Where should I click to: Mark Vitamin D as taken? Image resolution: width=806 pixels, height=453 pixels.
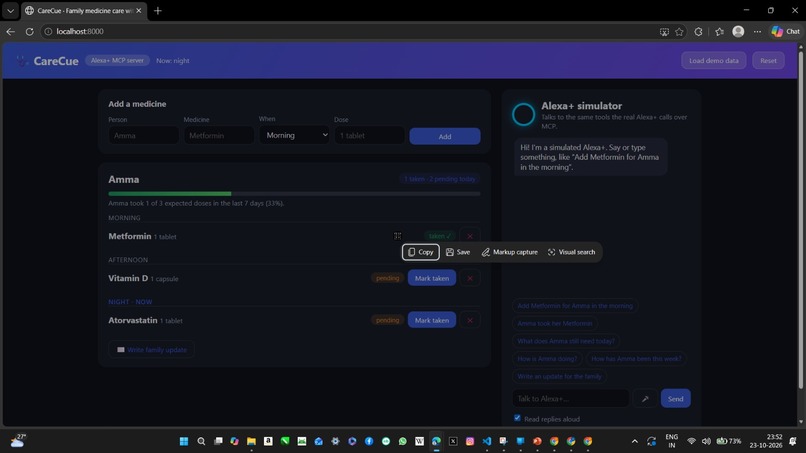(432, 278)
